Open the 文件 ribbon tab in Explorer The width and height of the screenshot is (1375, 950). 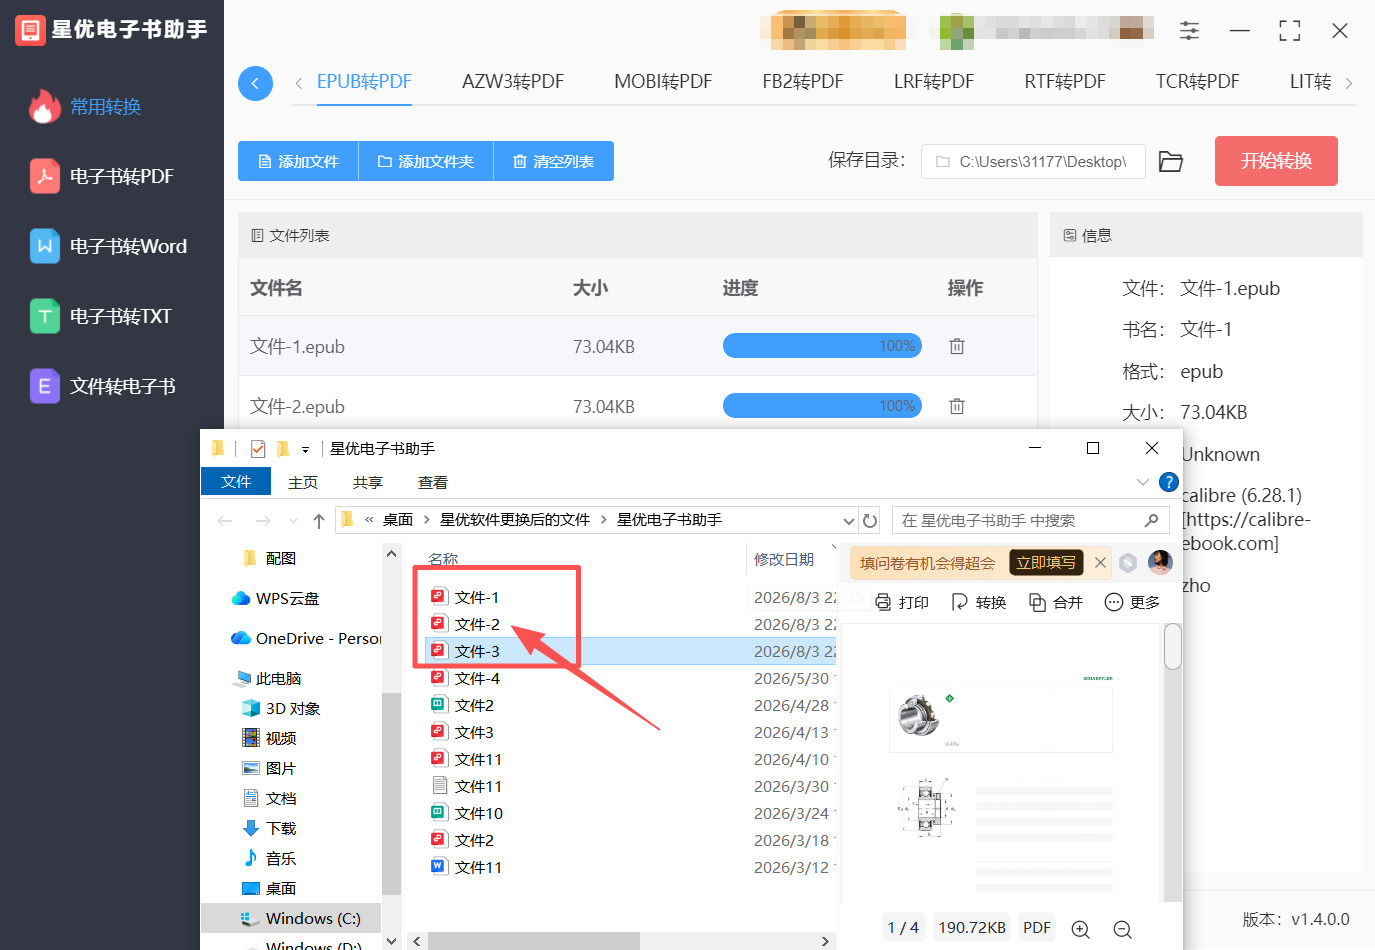tap(236, 482)
